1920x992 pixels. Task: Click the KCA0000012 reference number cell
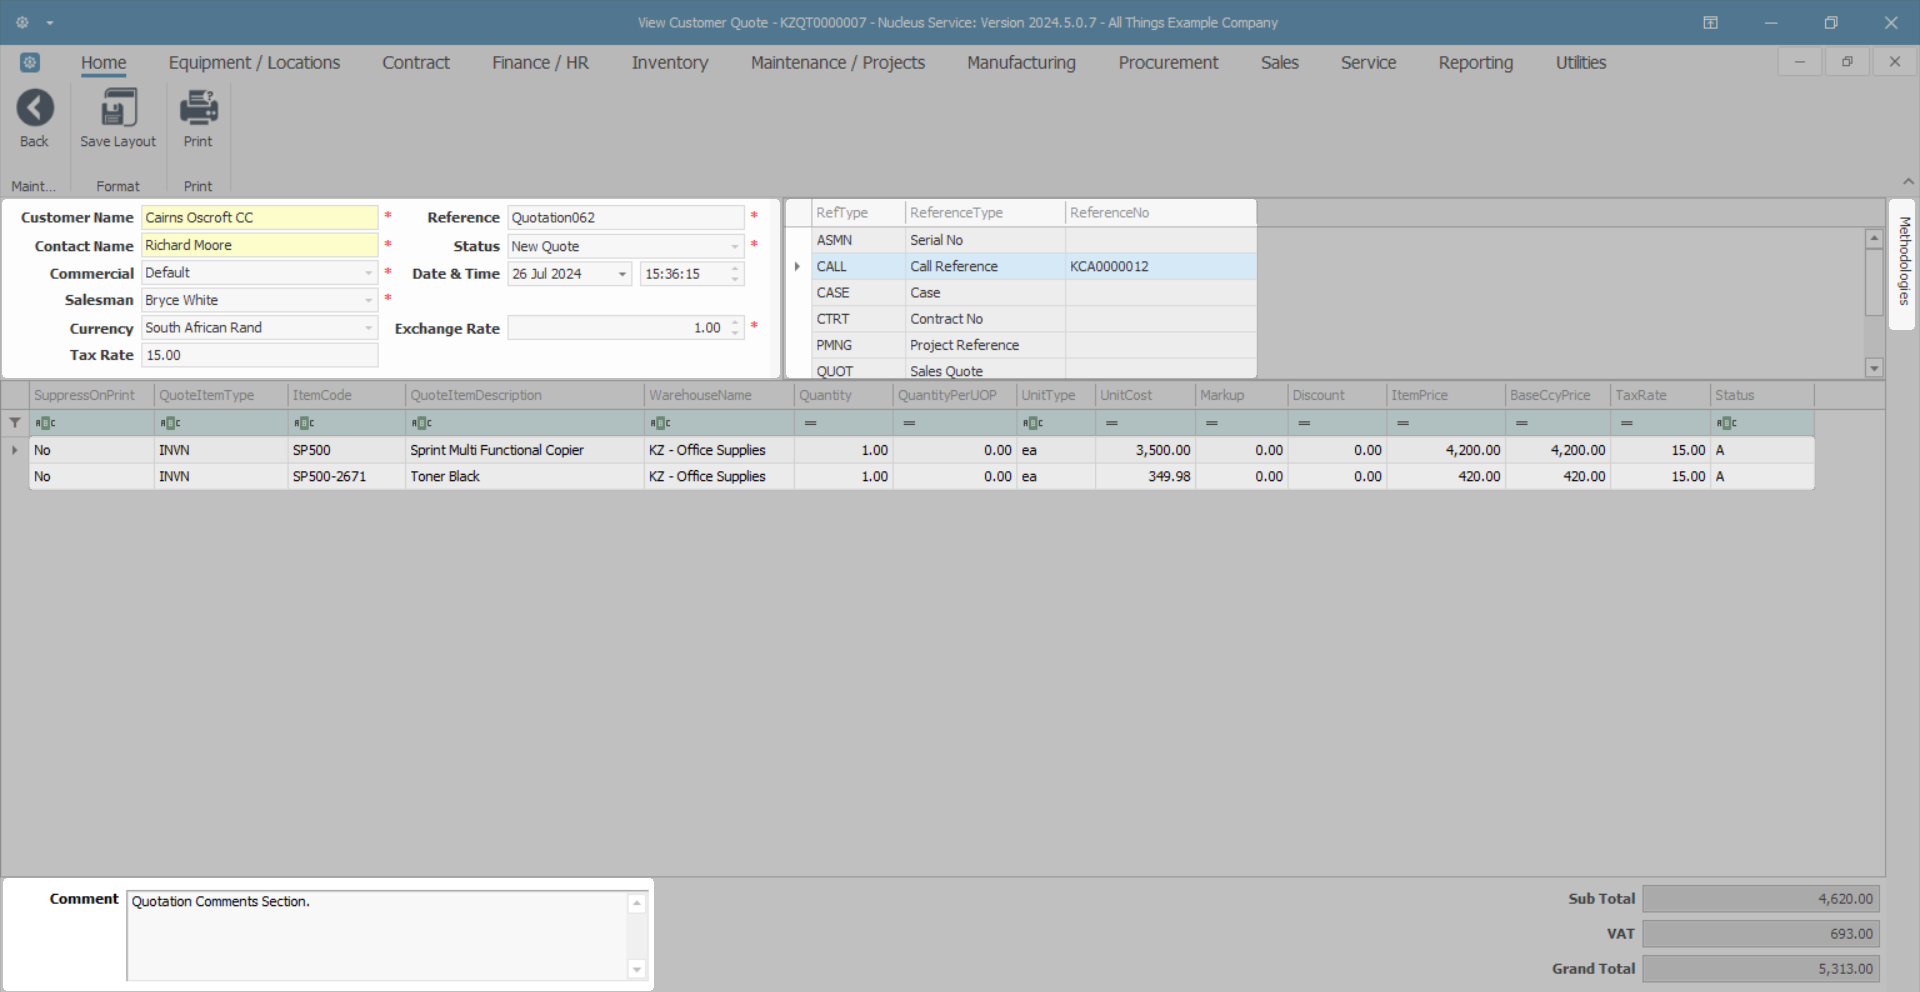(x=1160, y=266)
